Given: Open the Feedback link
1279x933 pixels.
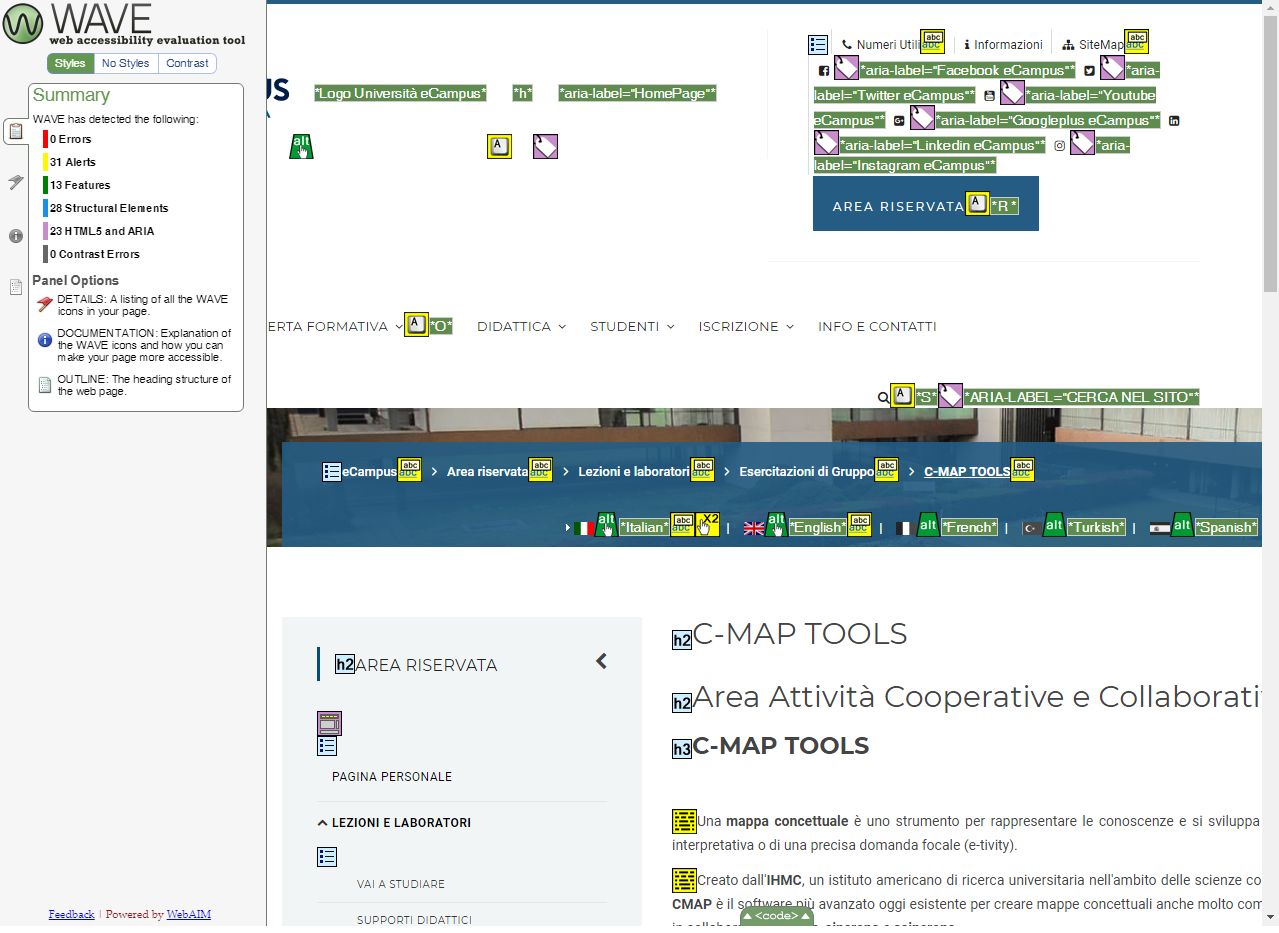Looking at the screenshot, I should coord(71,914).
